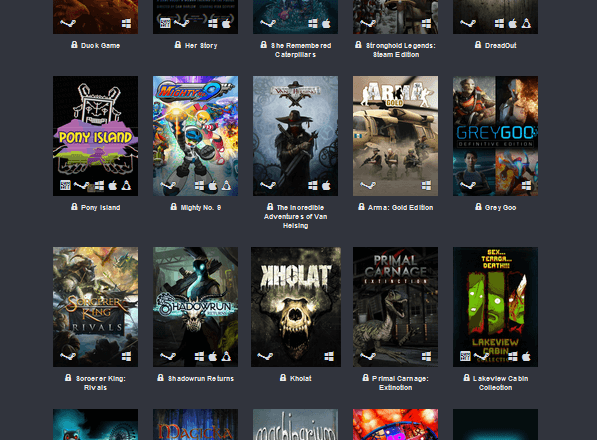Click the Windows icon on Mighty No. 9 cover
Image resolution: width=597 pixels, height=440 pixels.
(199, 185)
